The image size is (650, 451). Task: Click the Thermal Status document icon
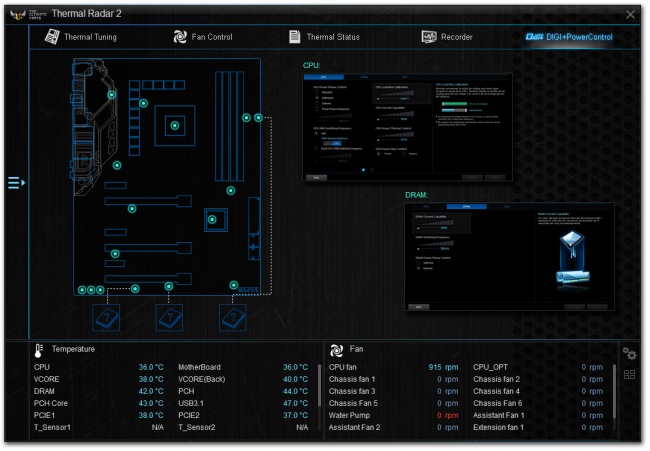point(295,37)
